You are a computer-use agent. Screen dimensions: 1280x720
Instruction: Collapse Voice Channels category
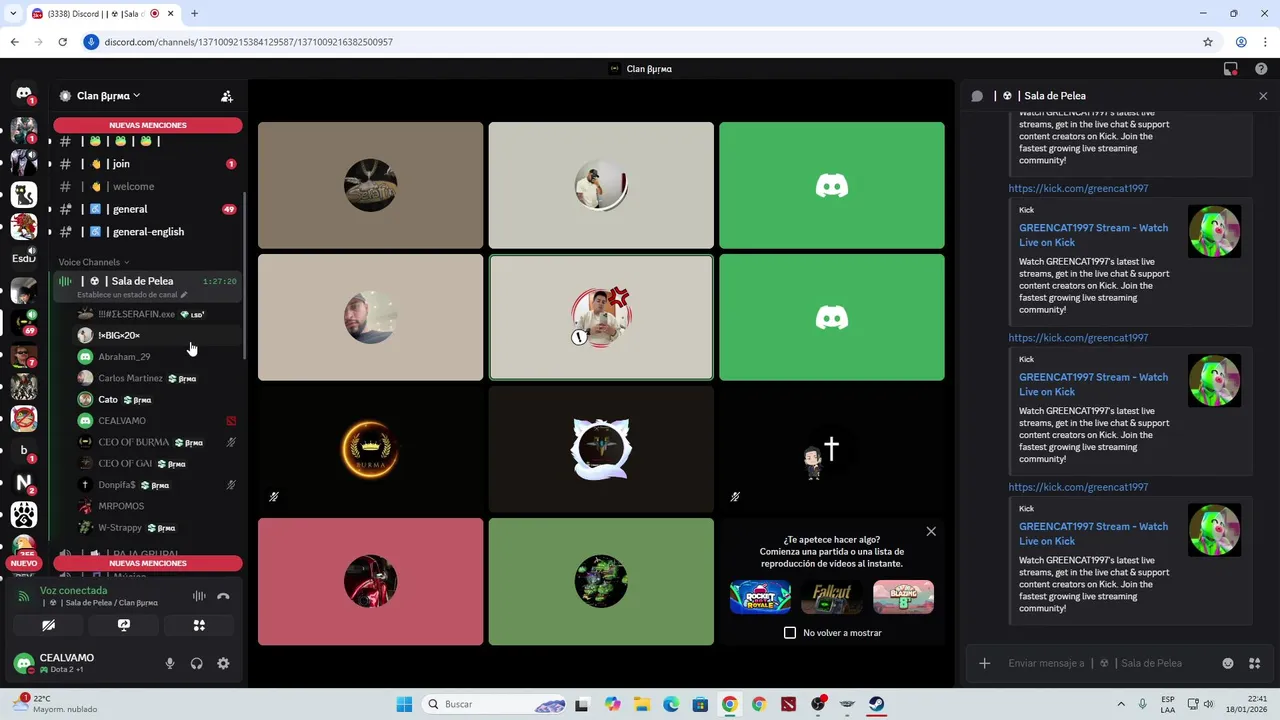93,262
